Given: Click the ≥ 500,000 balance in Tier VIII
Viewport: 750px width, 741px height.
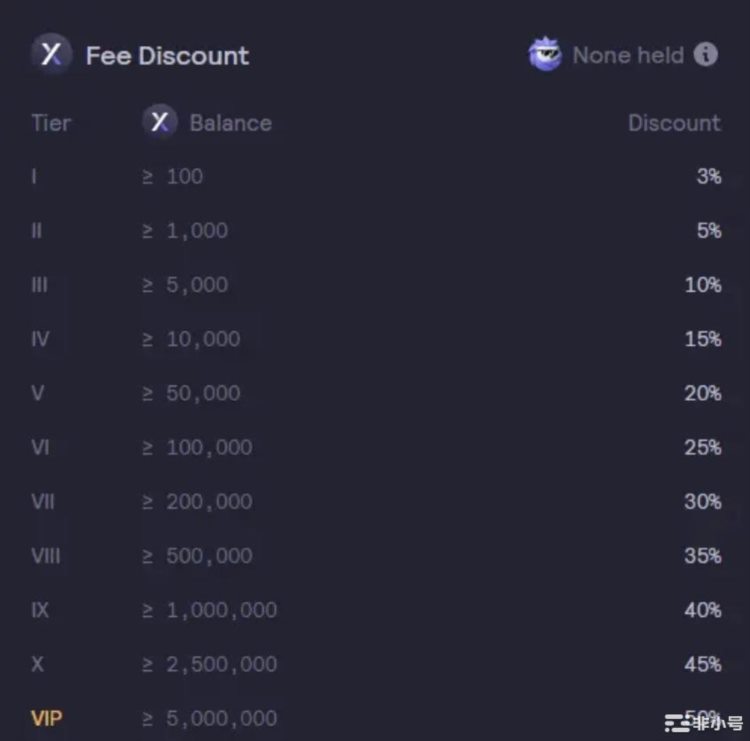Looking at the screenshot, I should [197, 555].
